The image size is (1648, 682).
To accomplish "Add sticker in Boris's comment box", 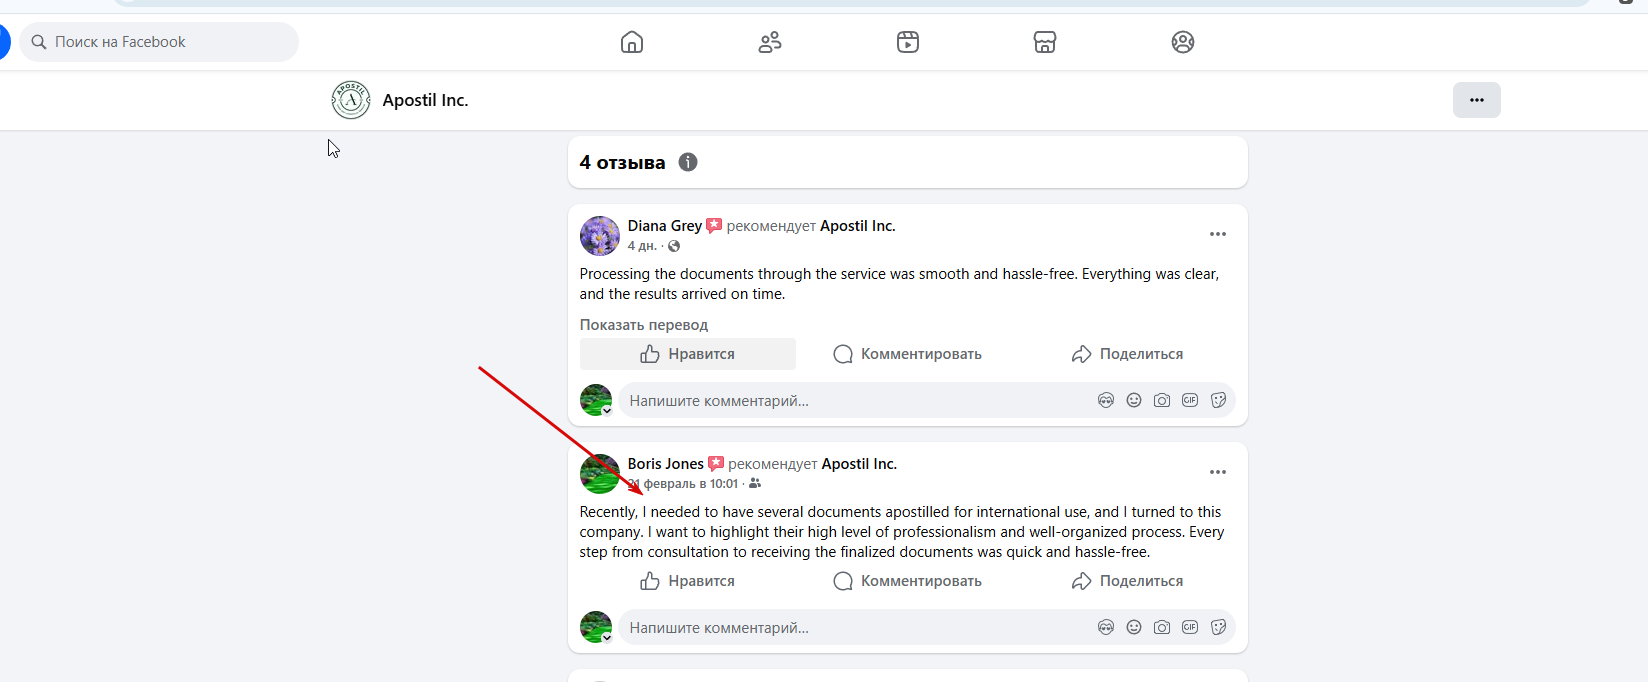I will pos(1218,627).
